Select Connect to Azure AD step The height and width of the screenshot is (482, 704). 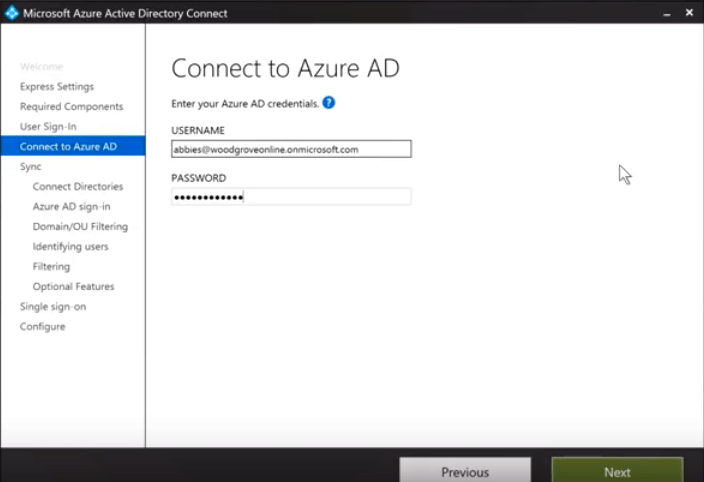(x=73, y=146)
